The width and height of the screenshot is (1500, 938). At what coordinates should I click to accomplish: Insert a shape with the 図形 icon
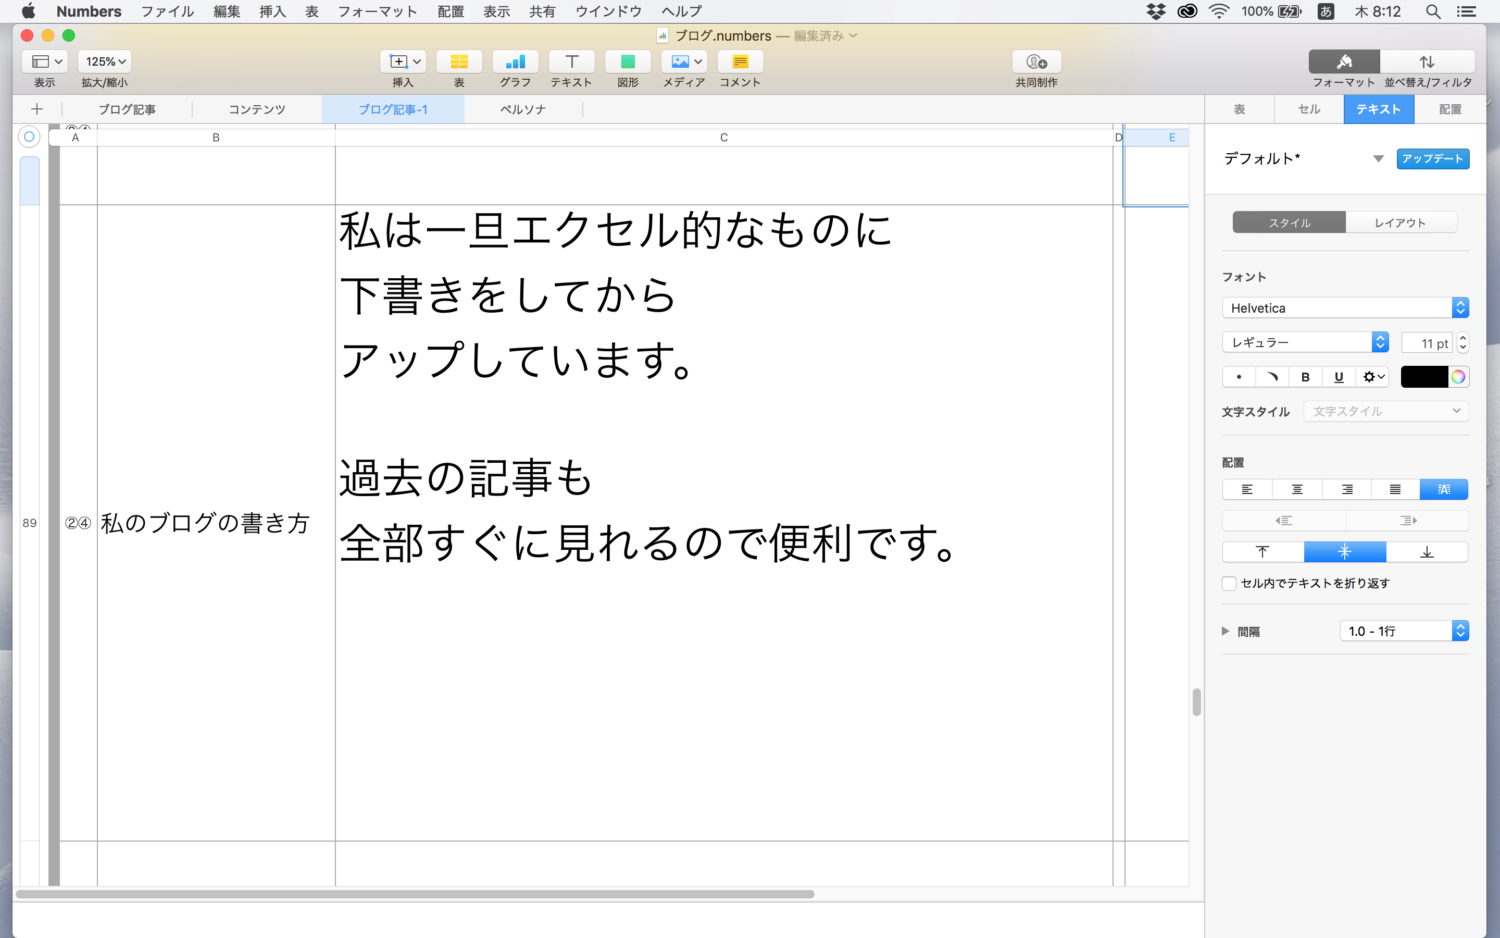[628, 62]
